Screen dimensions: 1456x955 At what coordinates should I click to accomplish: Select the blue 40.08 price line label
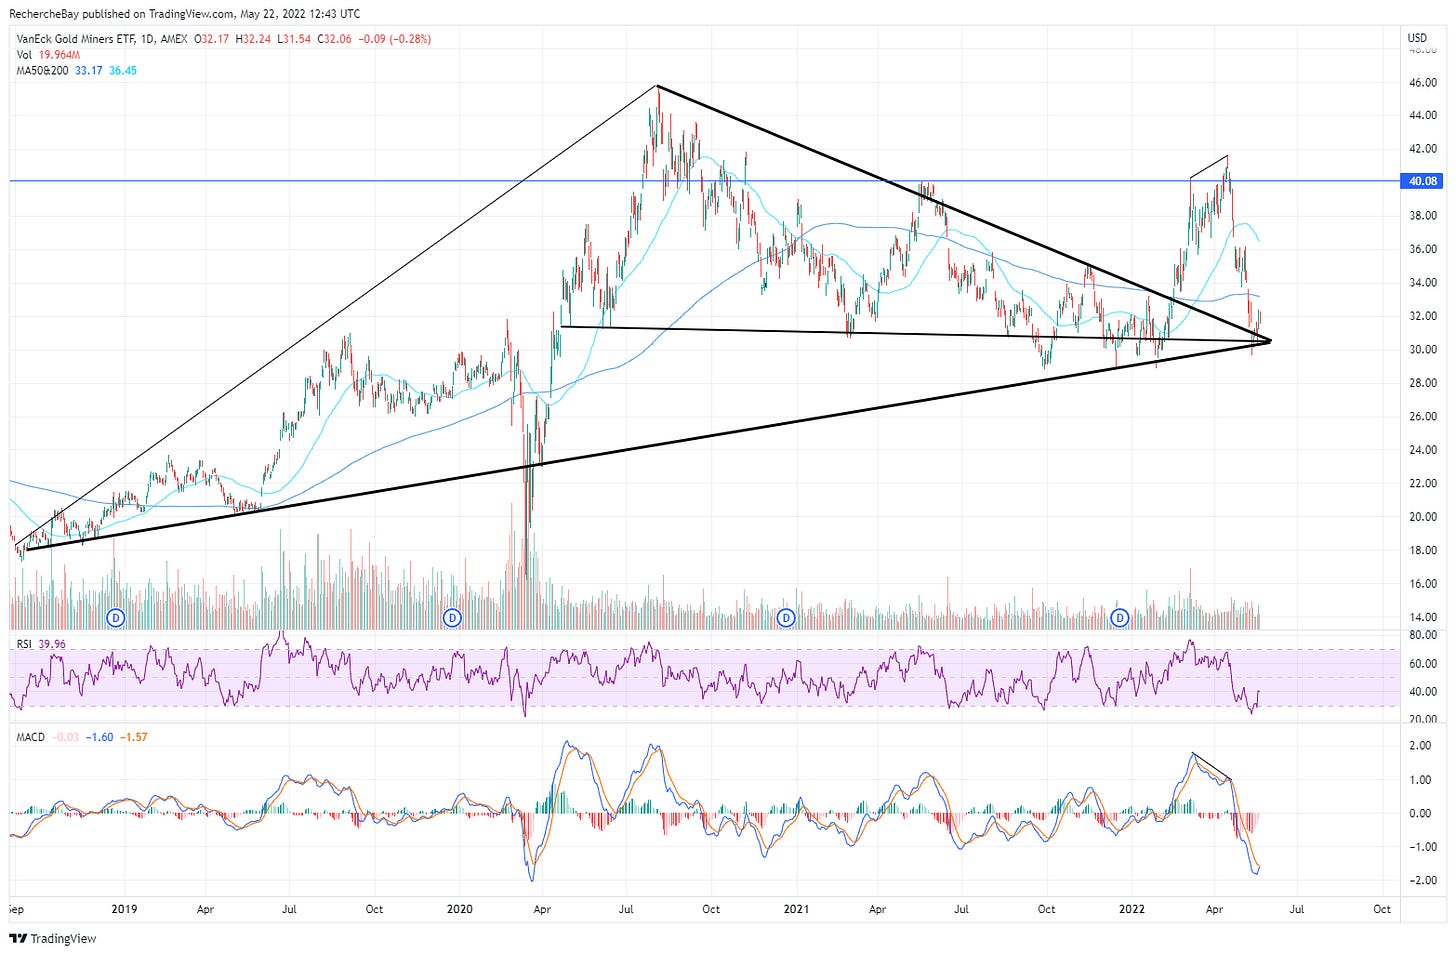(1423, 181)
